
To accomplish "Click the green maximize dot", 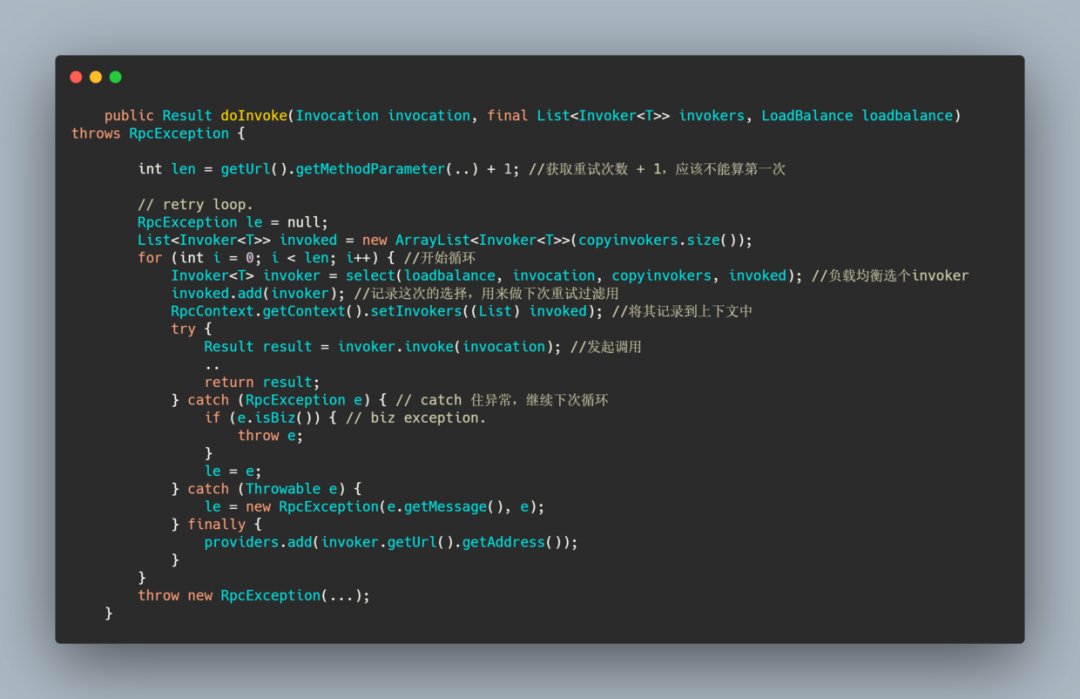I will (116, 77).
